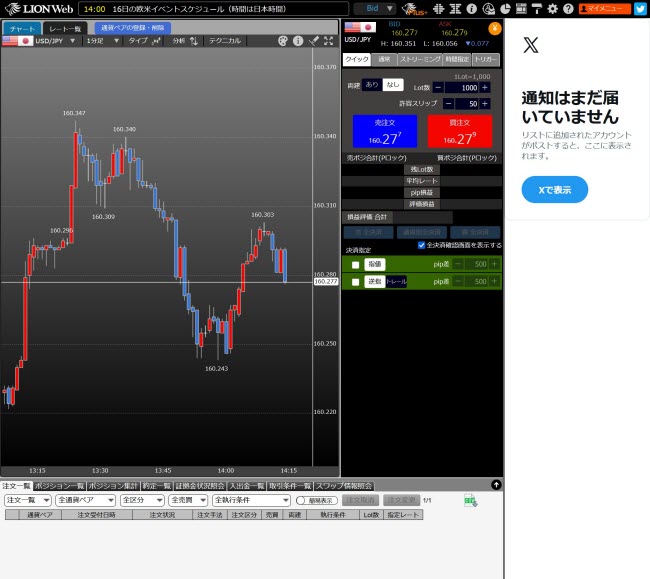This screenshot has width=650, height=579.
Task: Click the 許容スリップ field showing 50
Action: coord(467,104)
